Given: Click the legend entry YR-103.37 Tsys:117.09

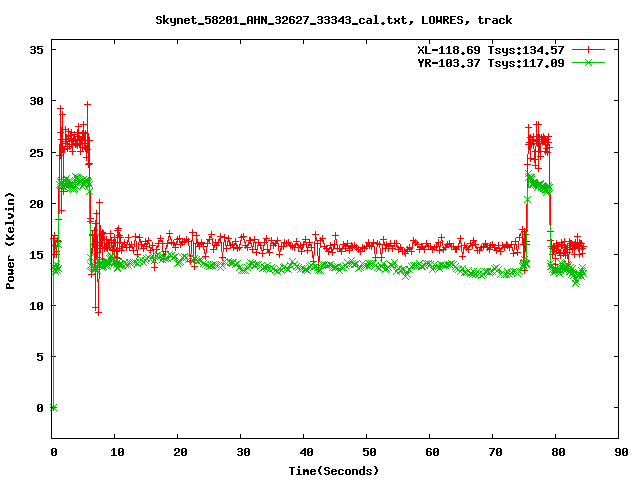Looking at the screenshot, I should [x=491, y=63].
